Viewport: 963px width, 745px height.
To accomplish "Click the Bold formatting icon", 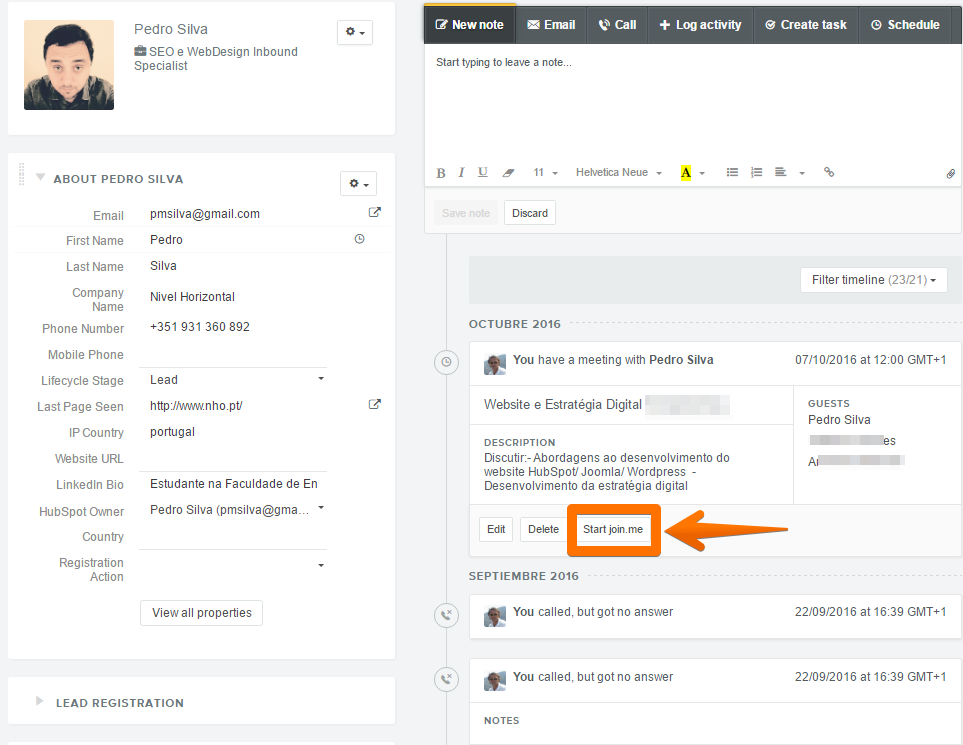I will coord(441,173).
